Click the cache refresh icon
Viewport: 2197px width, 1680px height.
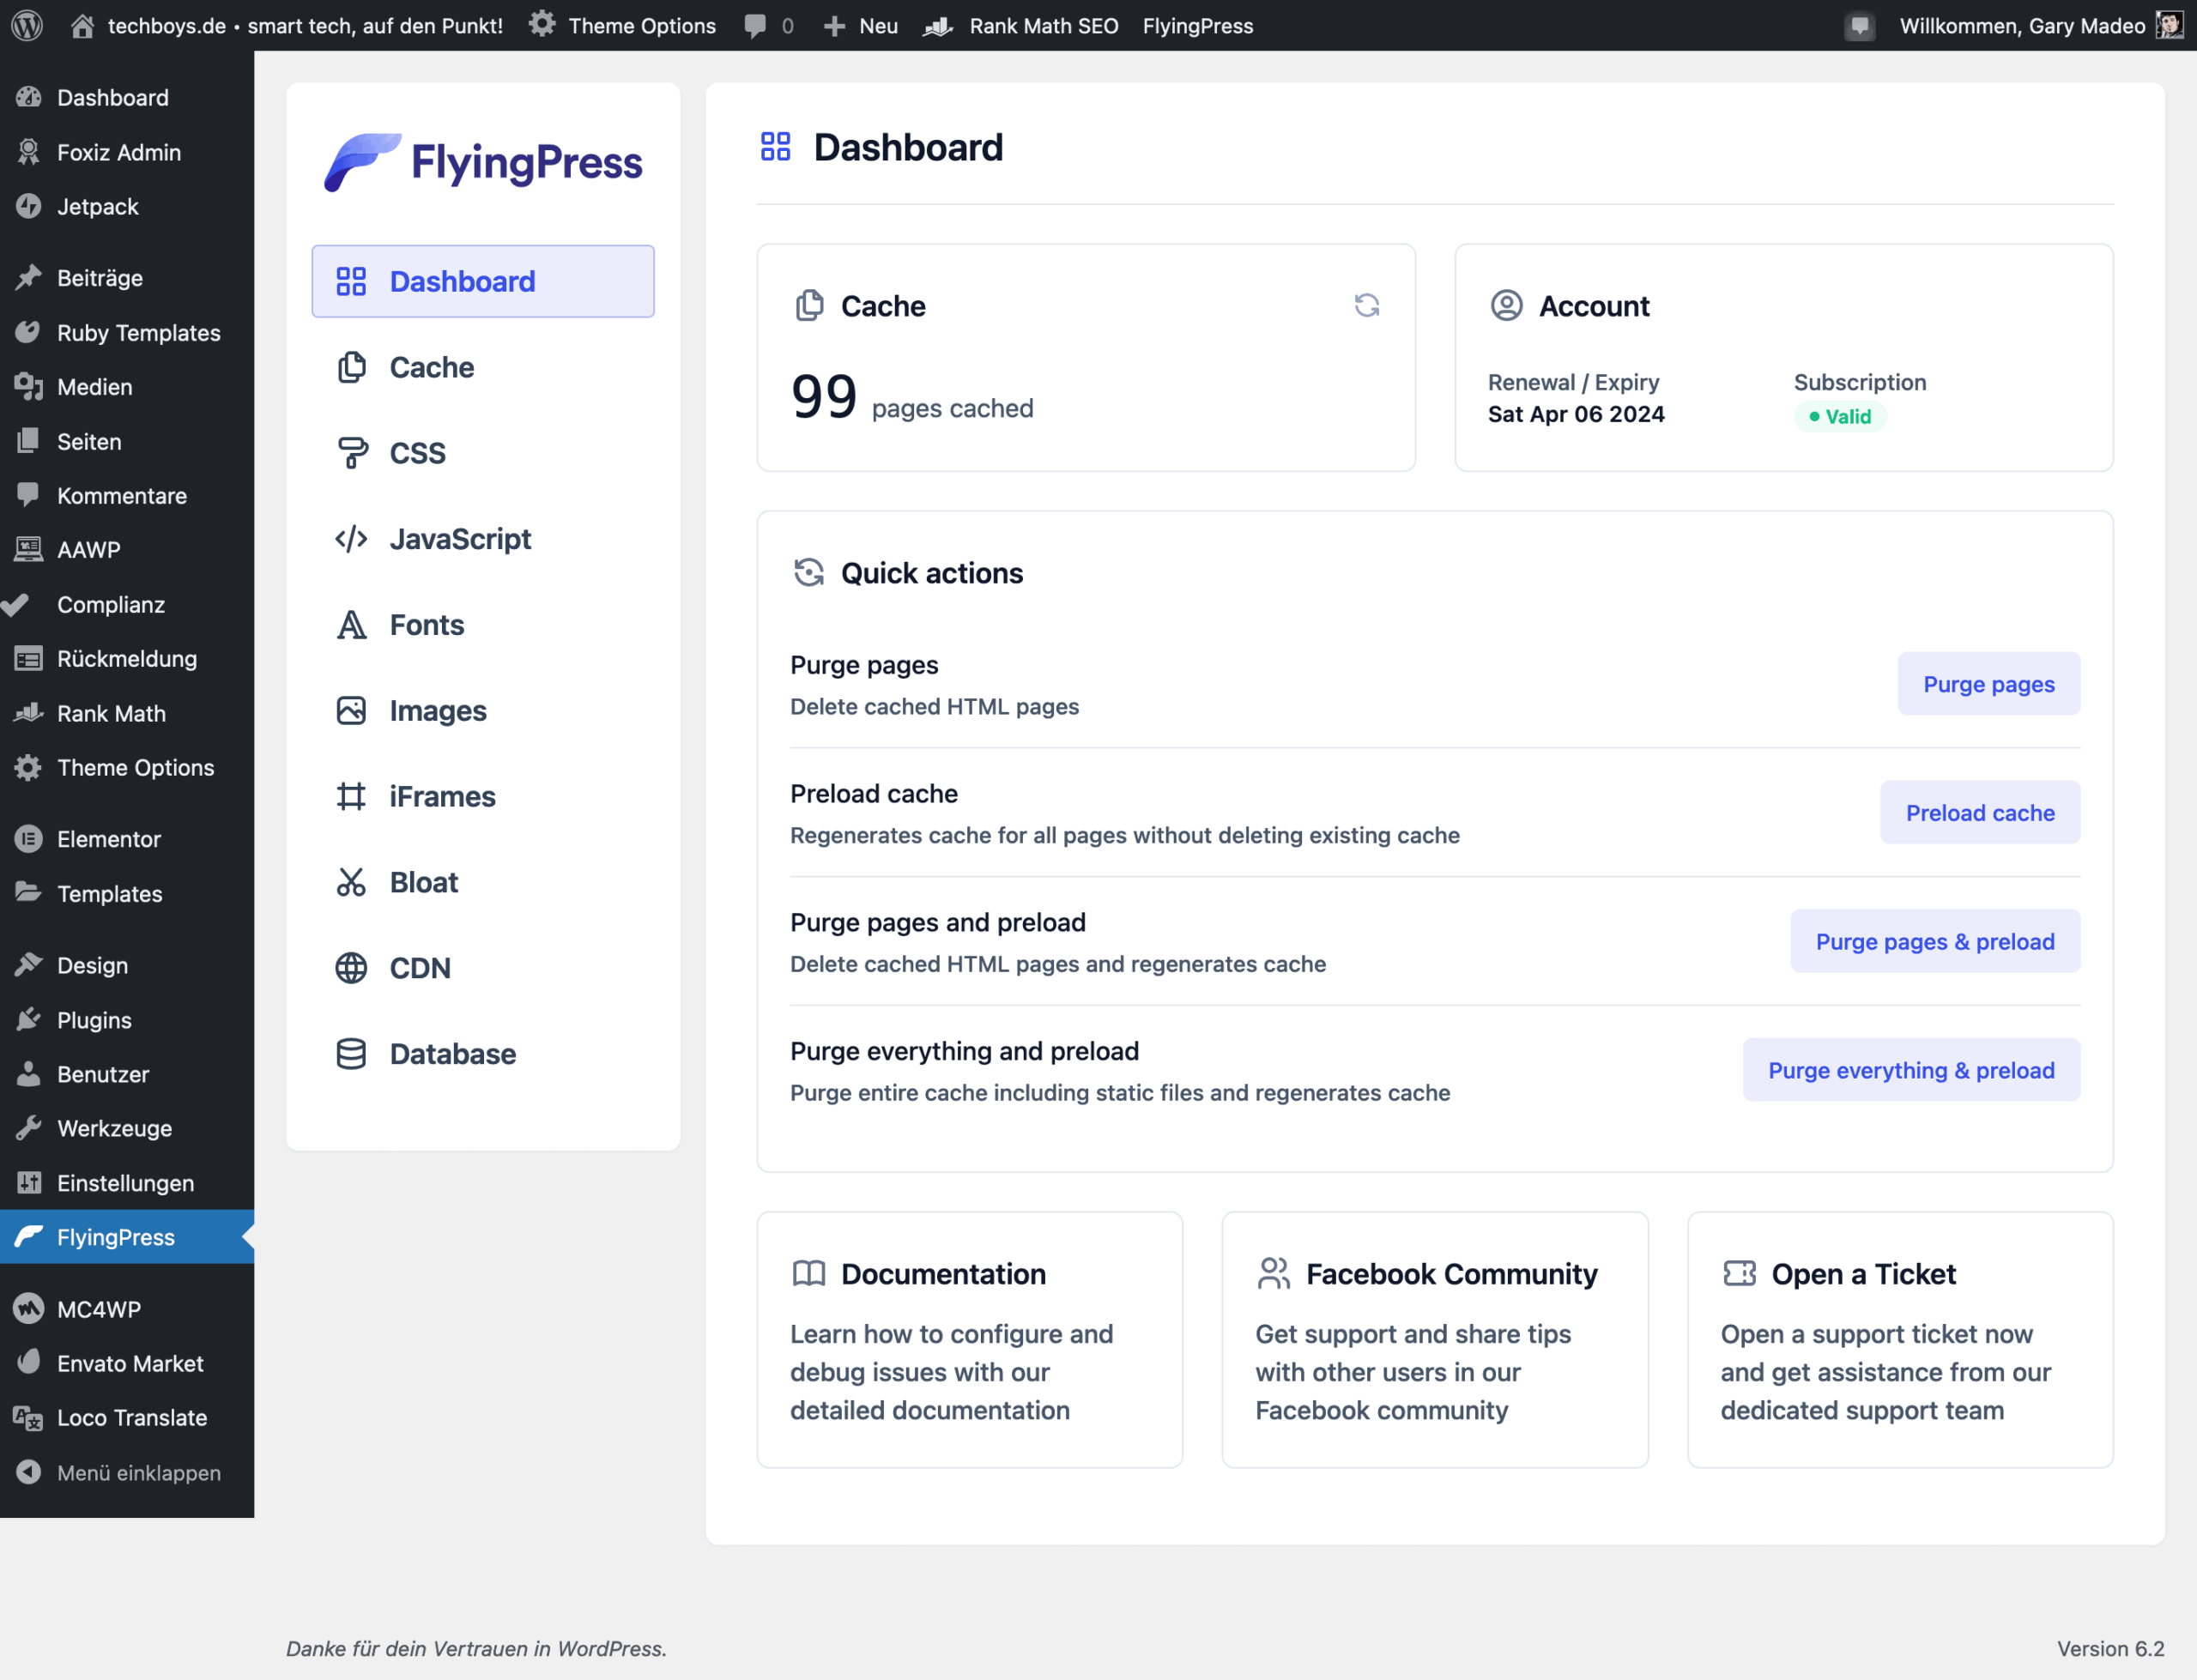(1368, 304)
